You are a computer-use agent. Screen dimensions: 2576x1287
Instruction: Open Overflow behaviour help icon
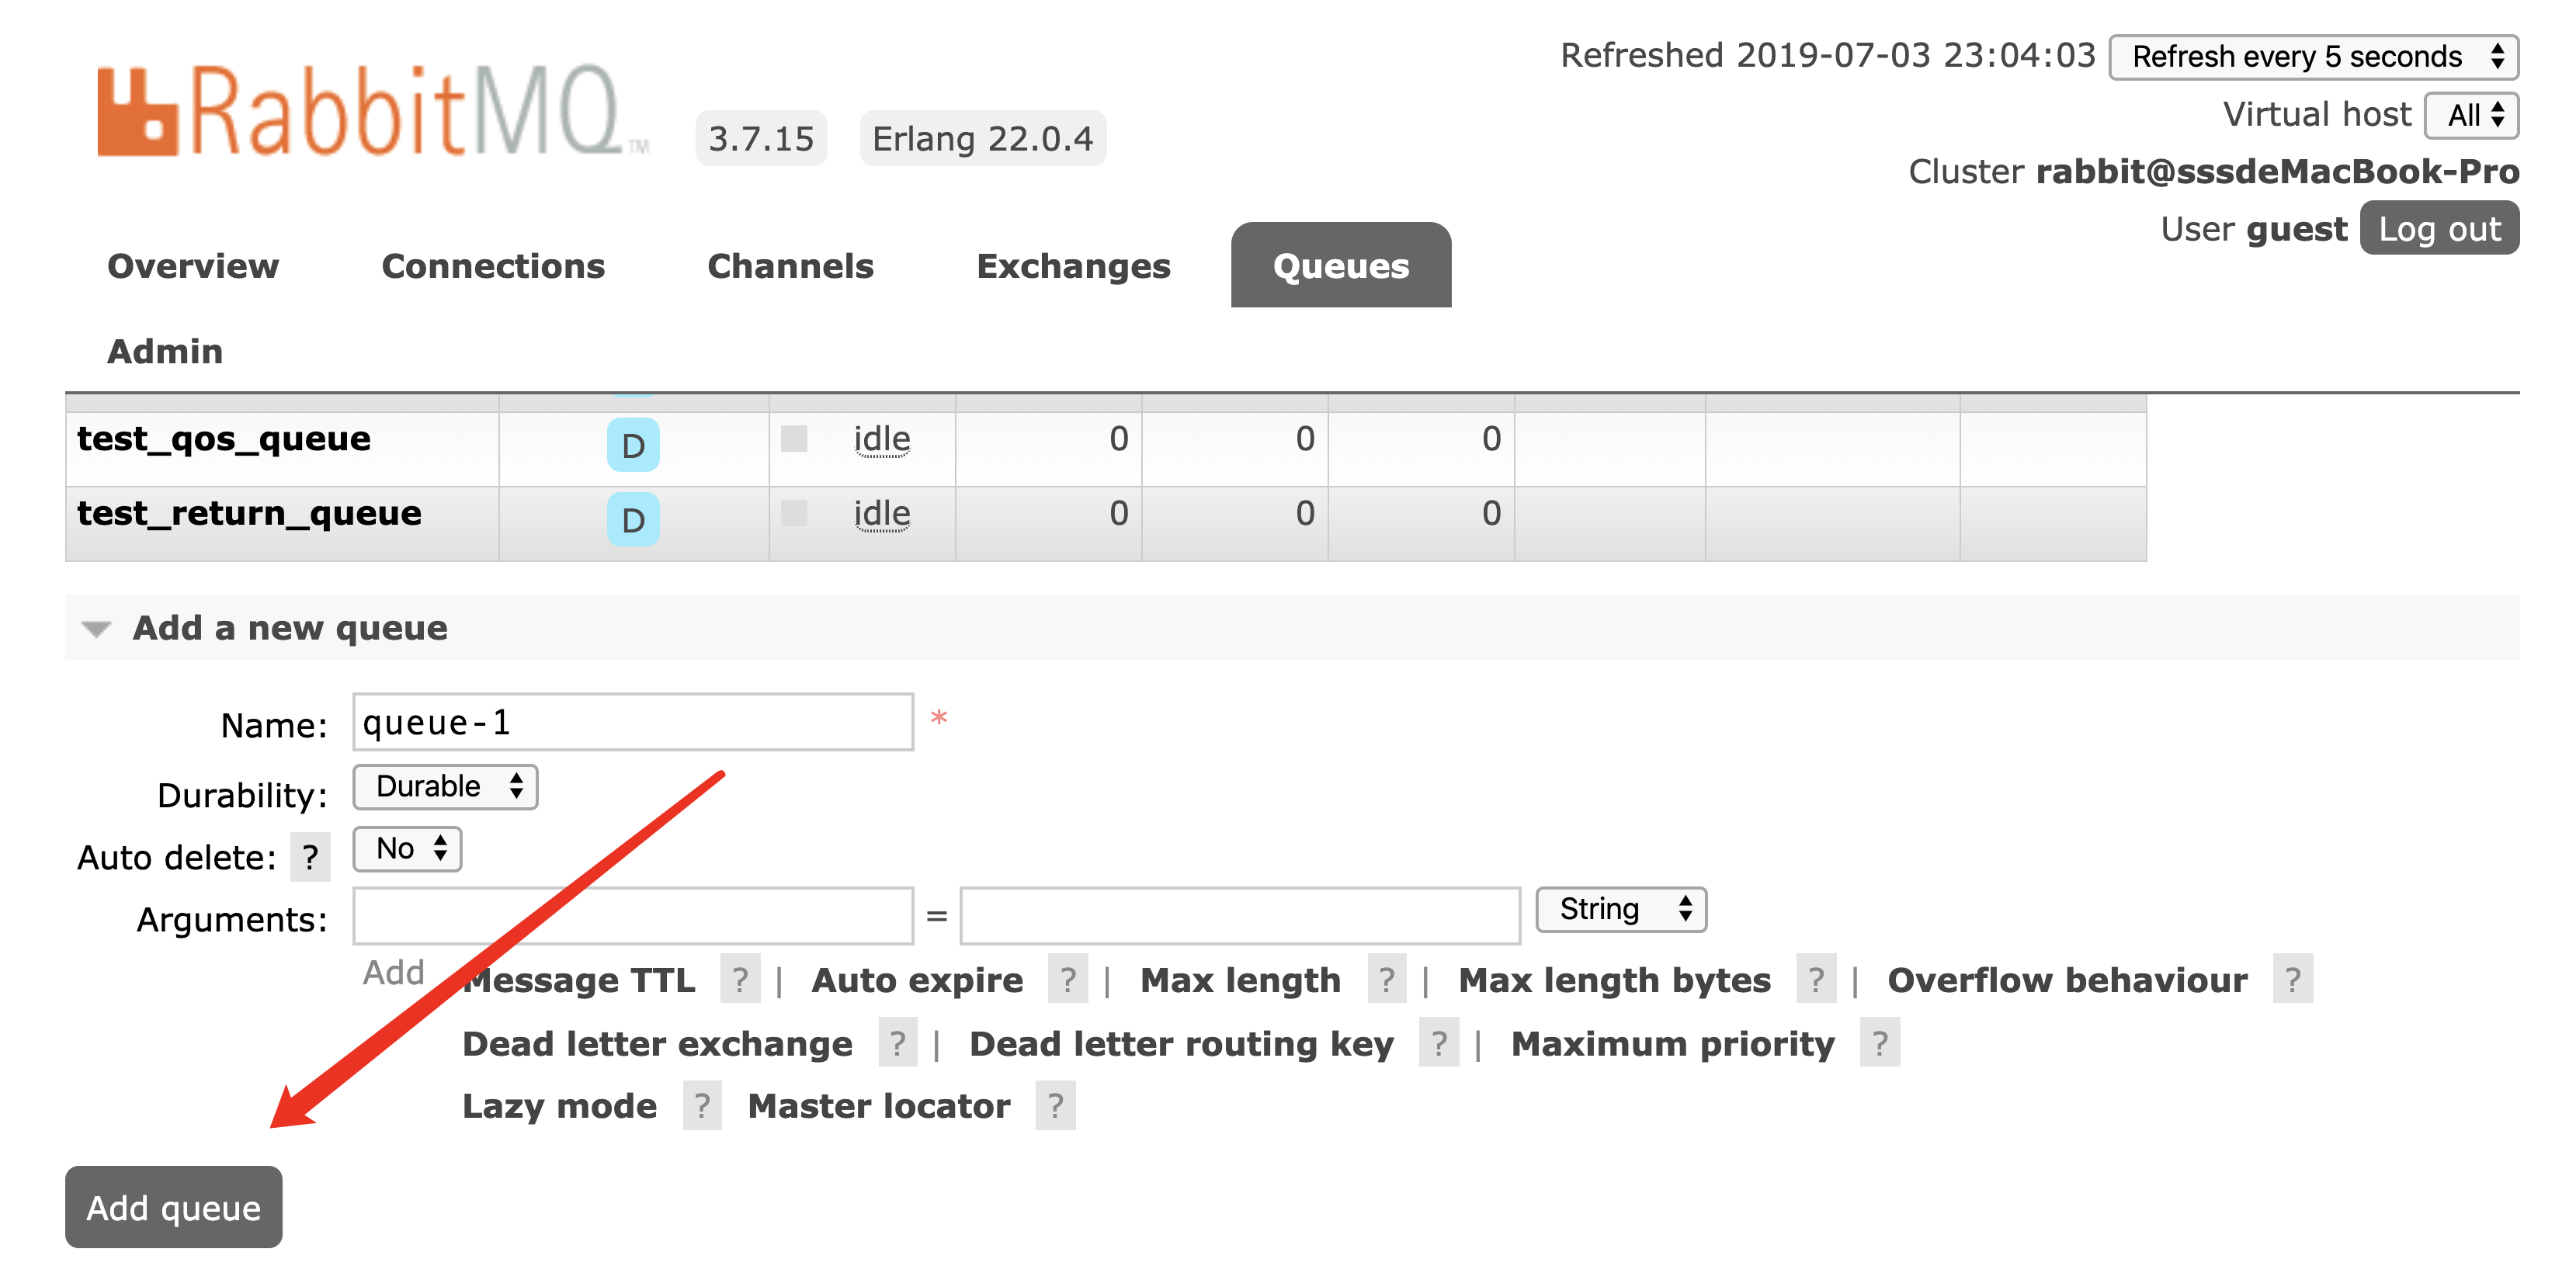[x=2292, y=980]
